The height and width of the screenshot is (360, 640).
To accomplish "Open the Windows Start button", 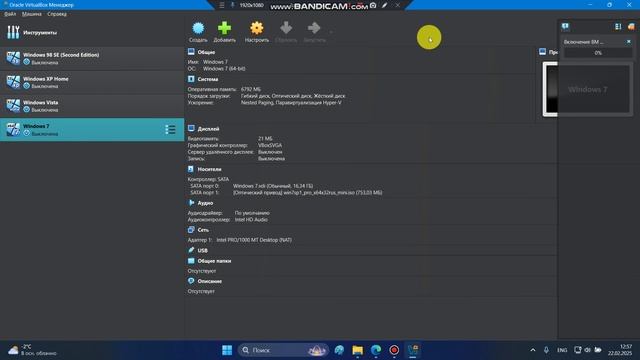I will [x=227, y=350].
